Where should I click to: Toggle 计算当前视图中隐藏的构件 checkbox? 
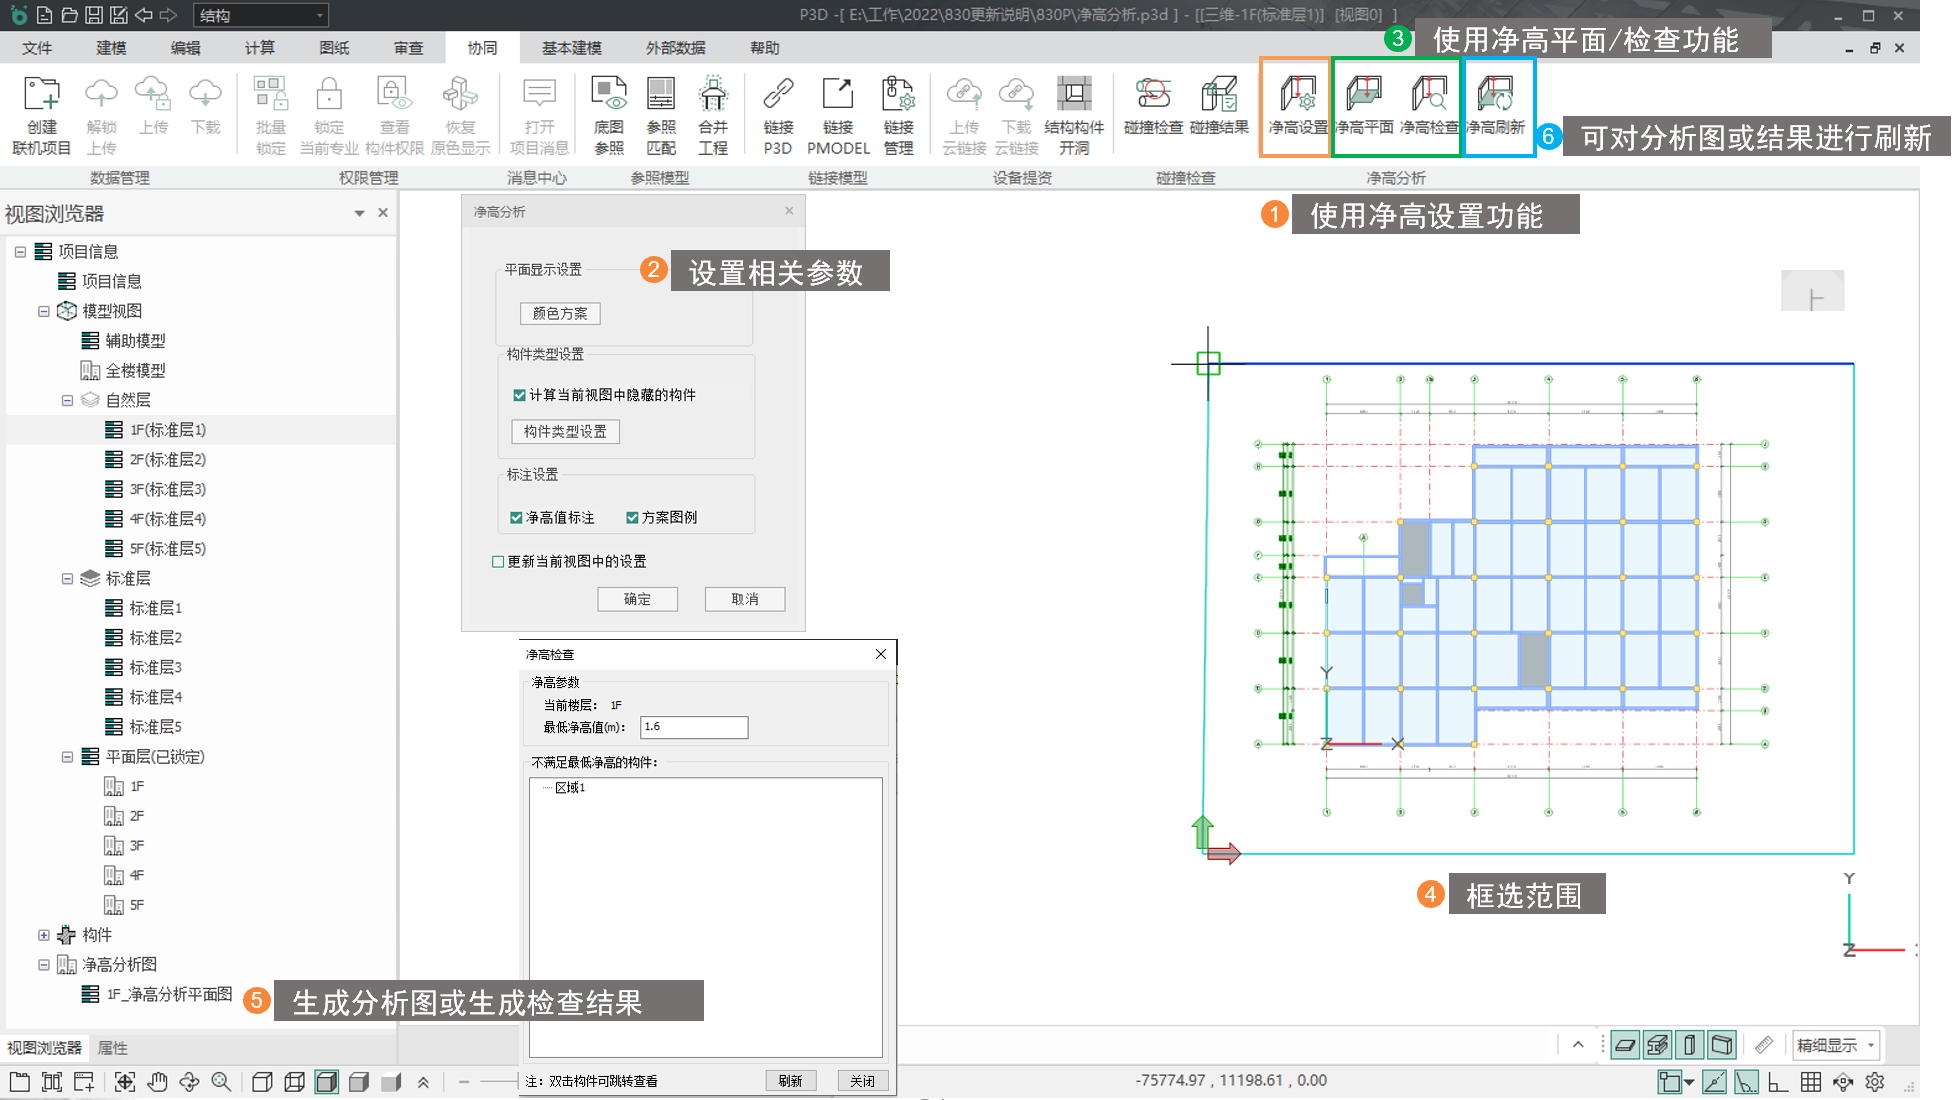[519, 395]
